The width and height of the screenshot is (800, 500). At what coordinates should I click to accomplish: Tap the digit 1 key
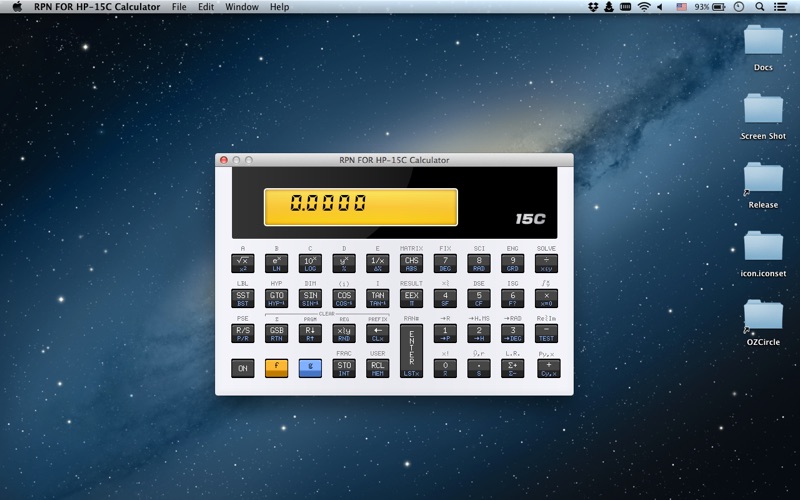click(x=445, y=333)
